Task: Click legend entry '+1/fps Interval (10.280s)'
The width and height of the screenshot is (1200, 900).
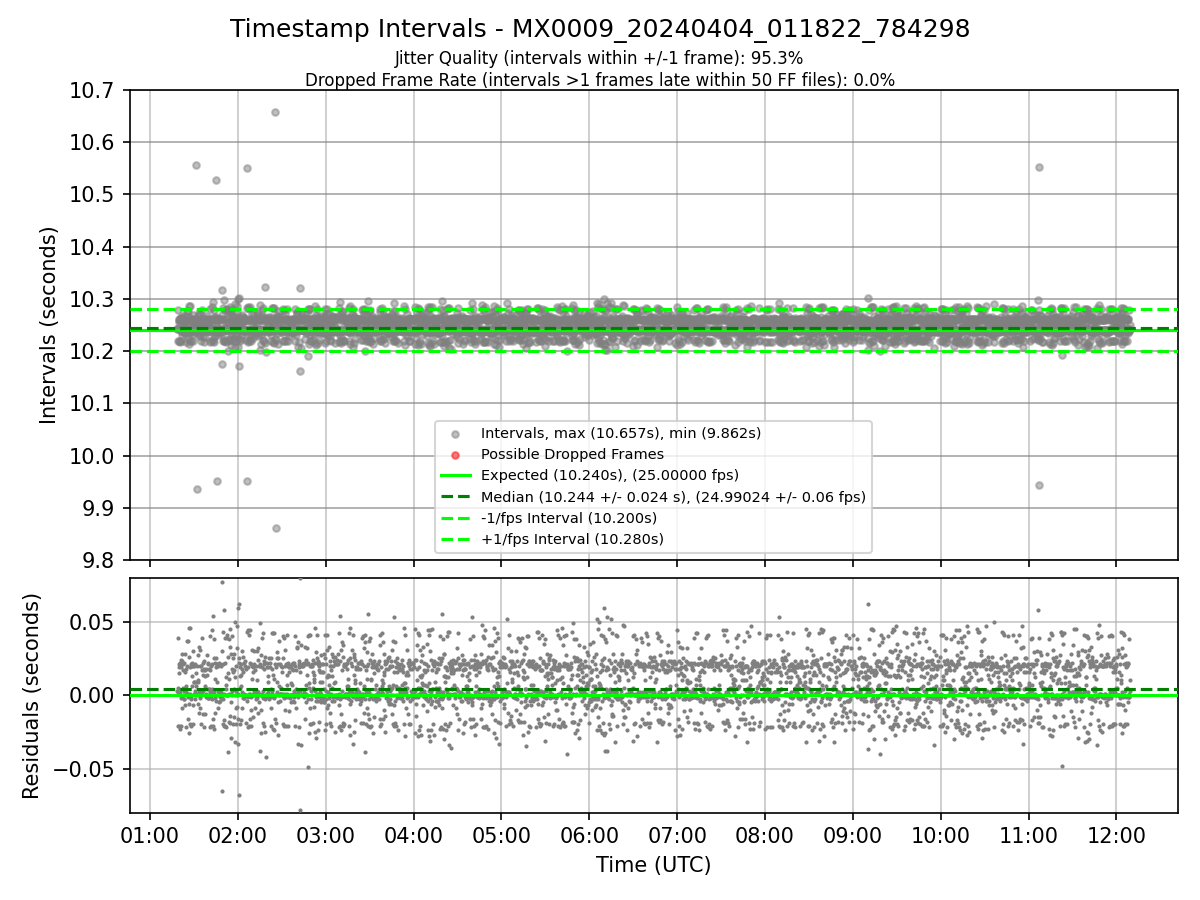Action: point(572,539)
